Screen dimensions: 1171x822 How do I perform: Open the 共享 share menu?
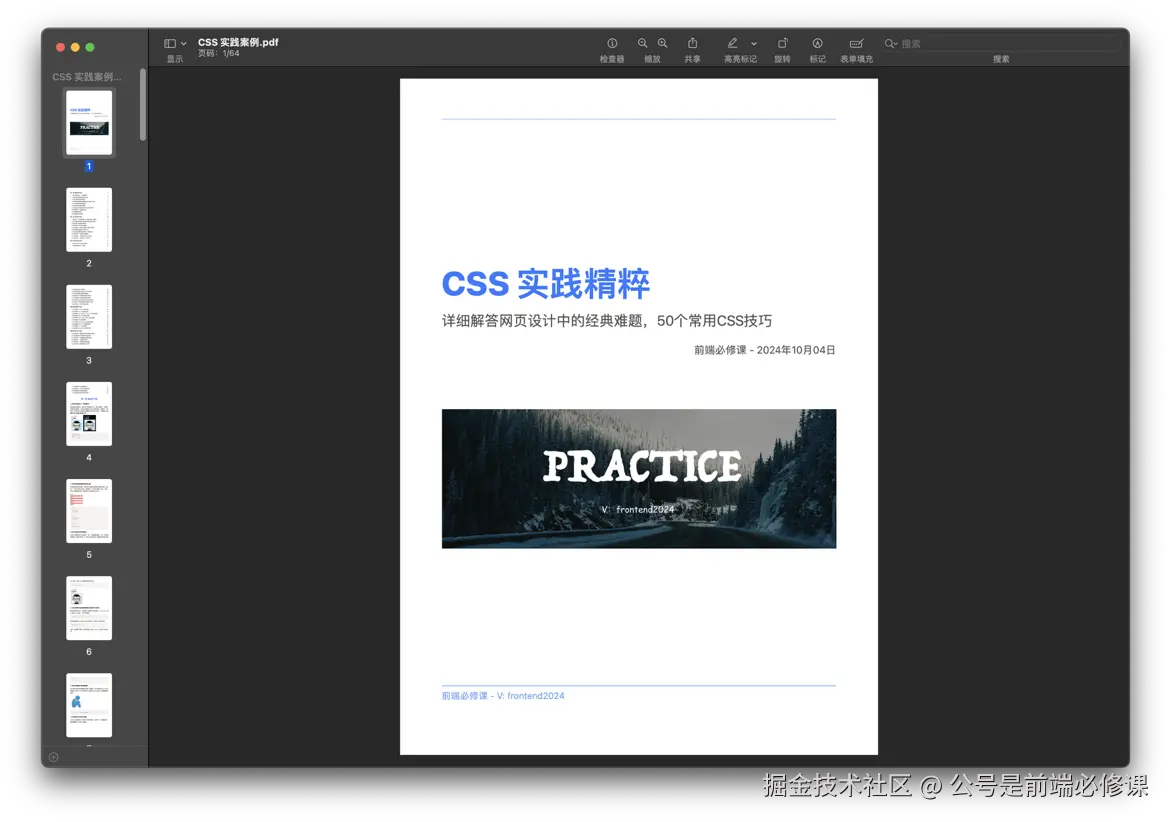pos(692,43)
